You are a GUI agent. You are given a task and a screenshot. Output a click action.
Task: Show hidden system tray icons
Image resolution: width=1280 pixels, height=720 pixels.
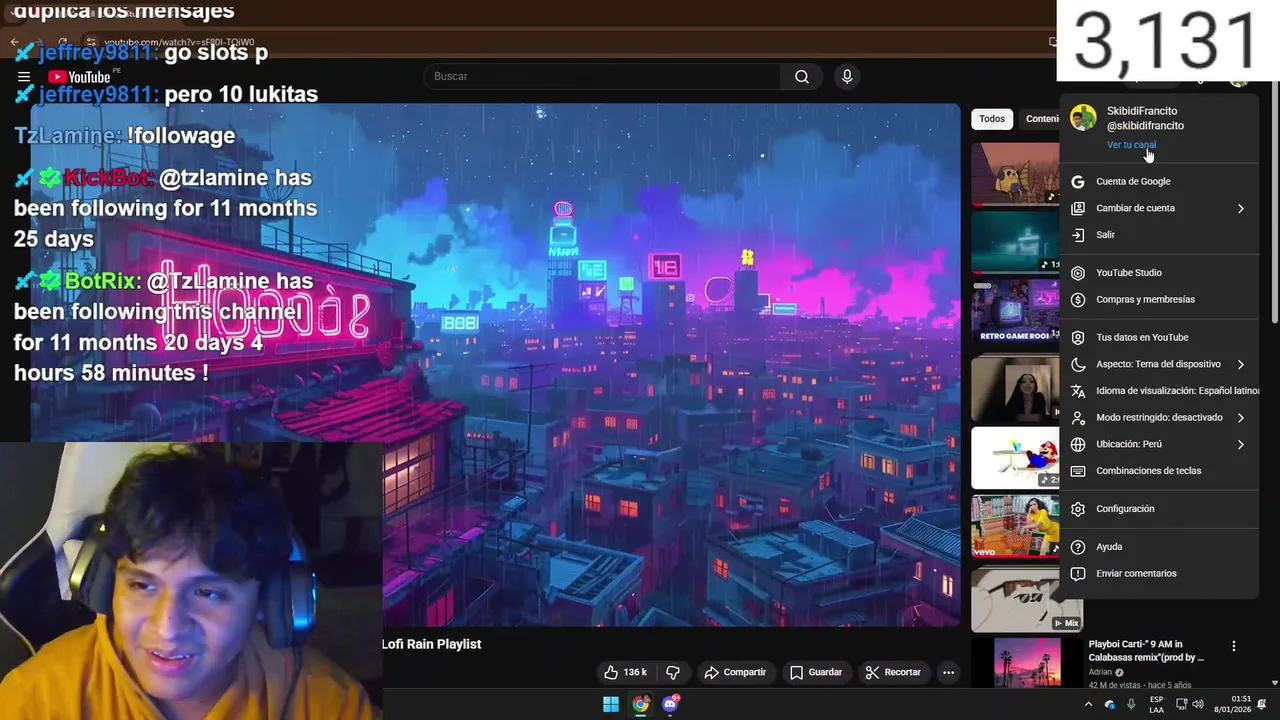[1088, 704]
